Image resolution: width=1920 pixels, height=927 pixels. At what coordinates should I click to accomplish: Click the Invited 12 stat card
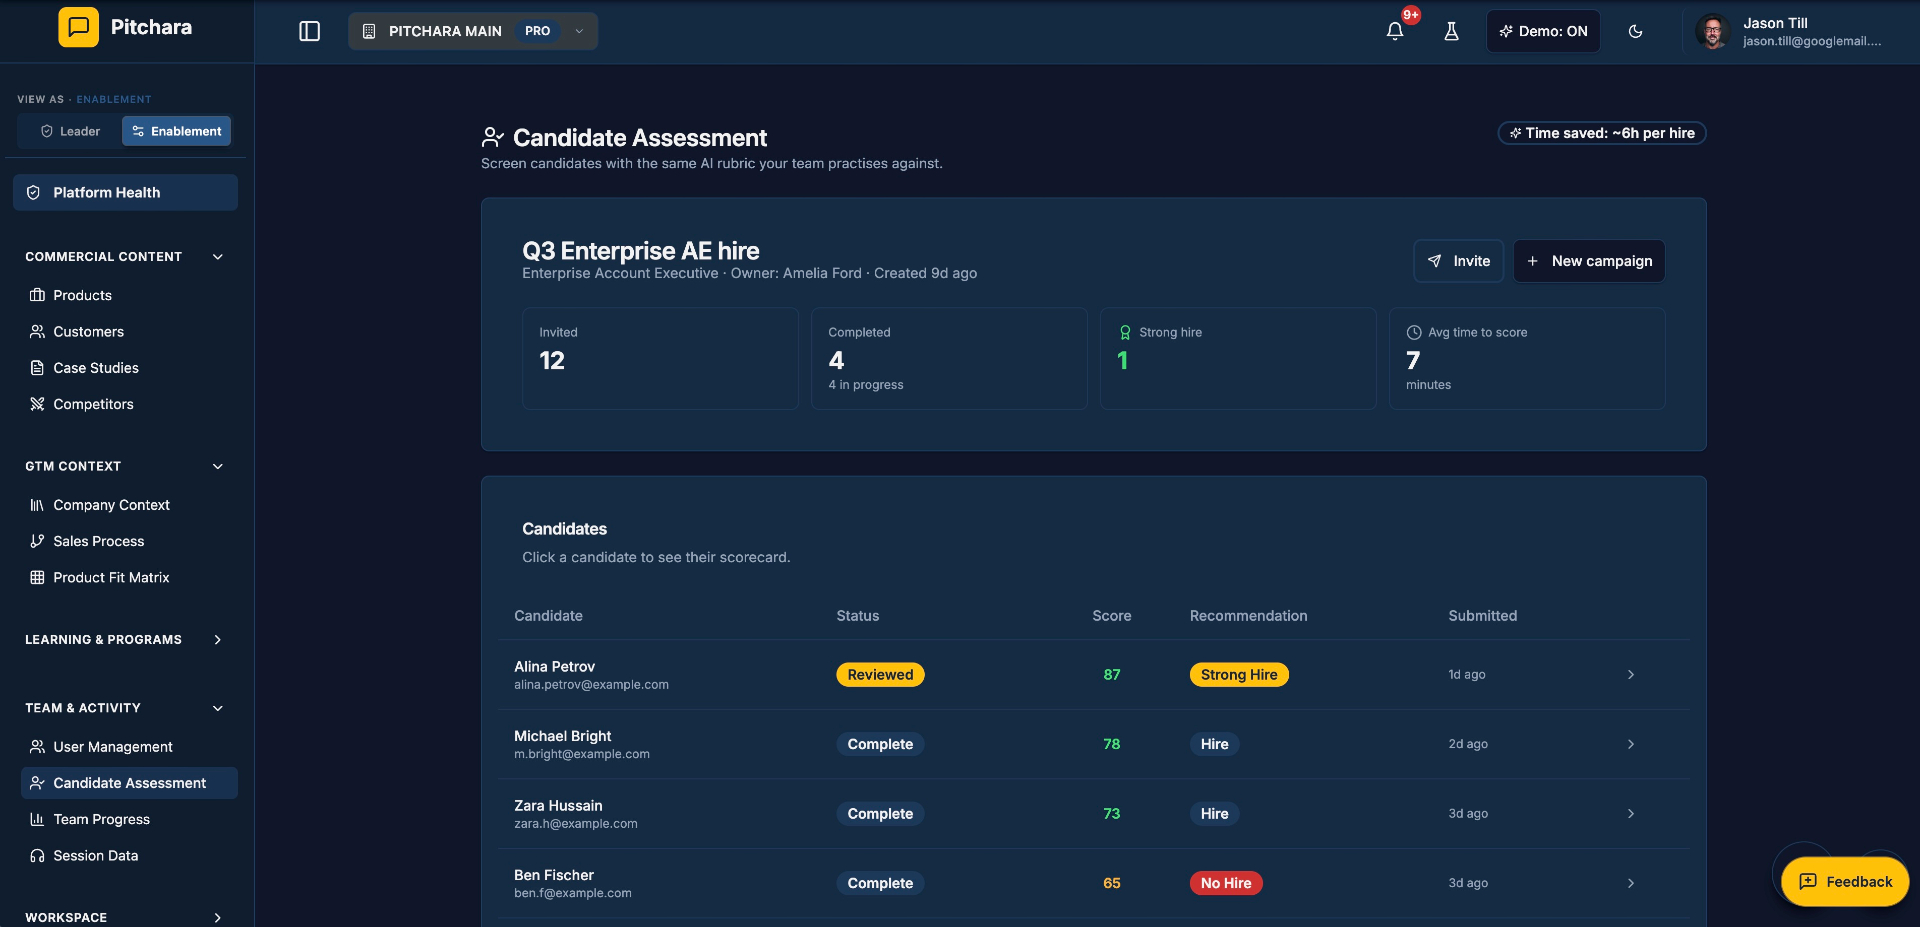pos(660,358)
